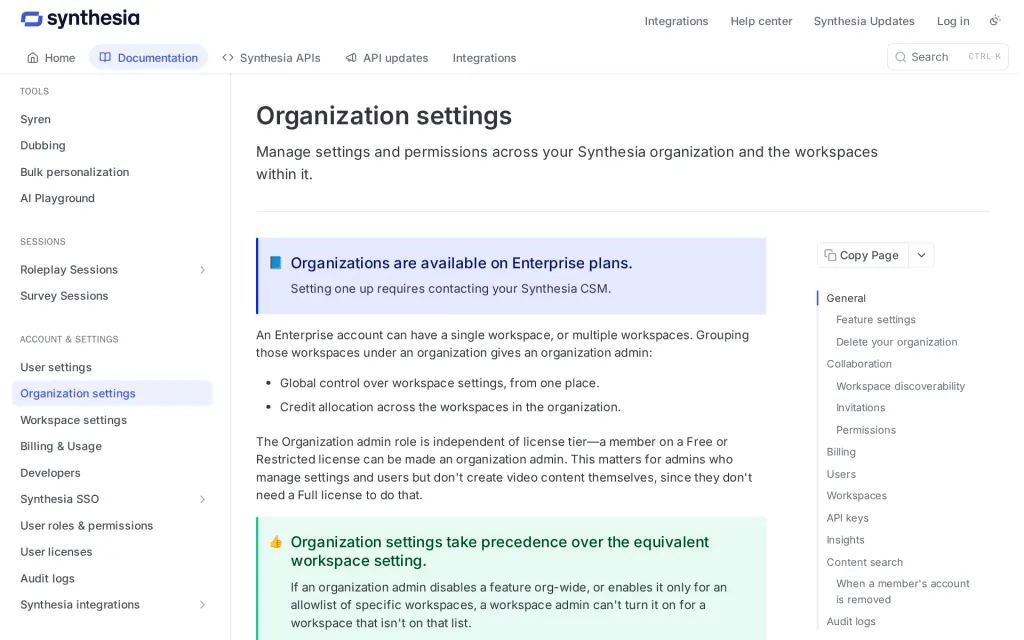Click the API updates megaphone icon
This screenshot has height=640, width=1024.
click(x=351, y=57)
